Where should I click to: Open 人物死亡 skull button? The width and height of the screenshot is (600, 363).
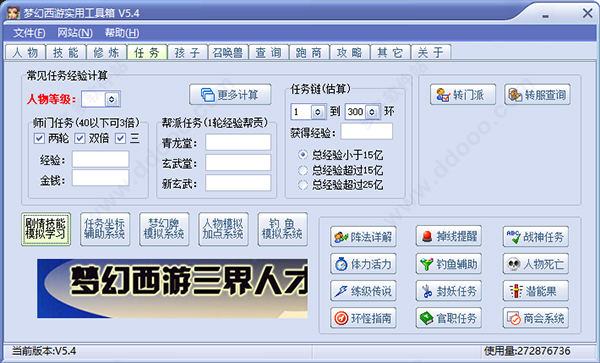[x=535, y=264]
